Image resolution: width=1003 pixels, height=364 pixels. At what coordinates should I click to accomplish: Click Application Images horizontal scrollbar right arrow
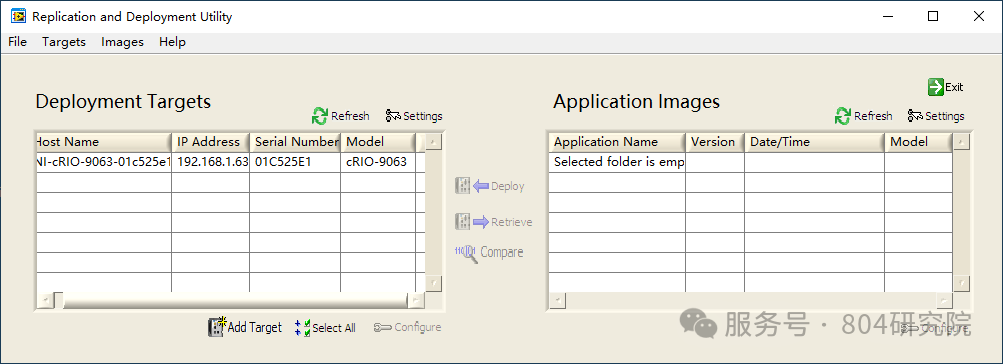(x=944, y=300)
